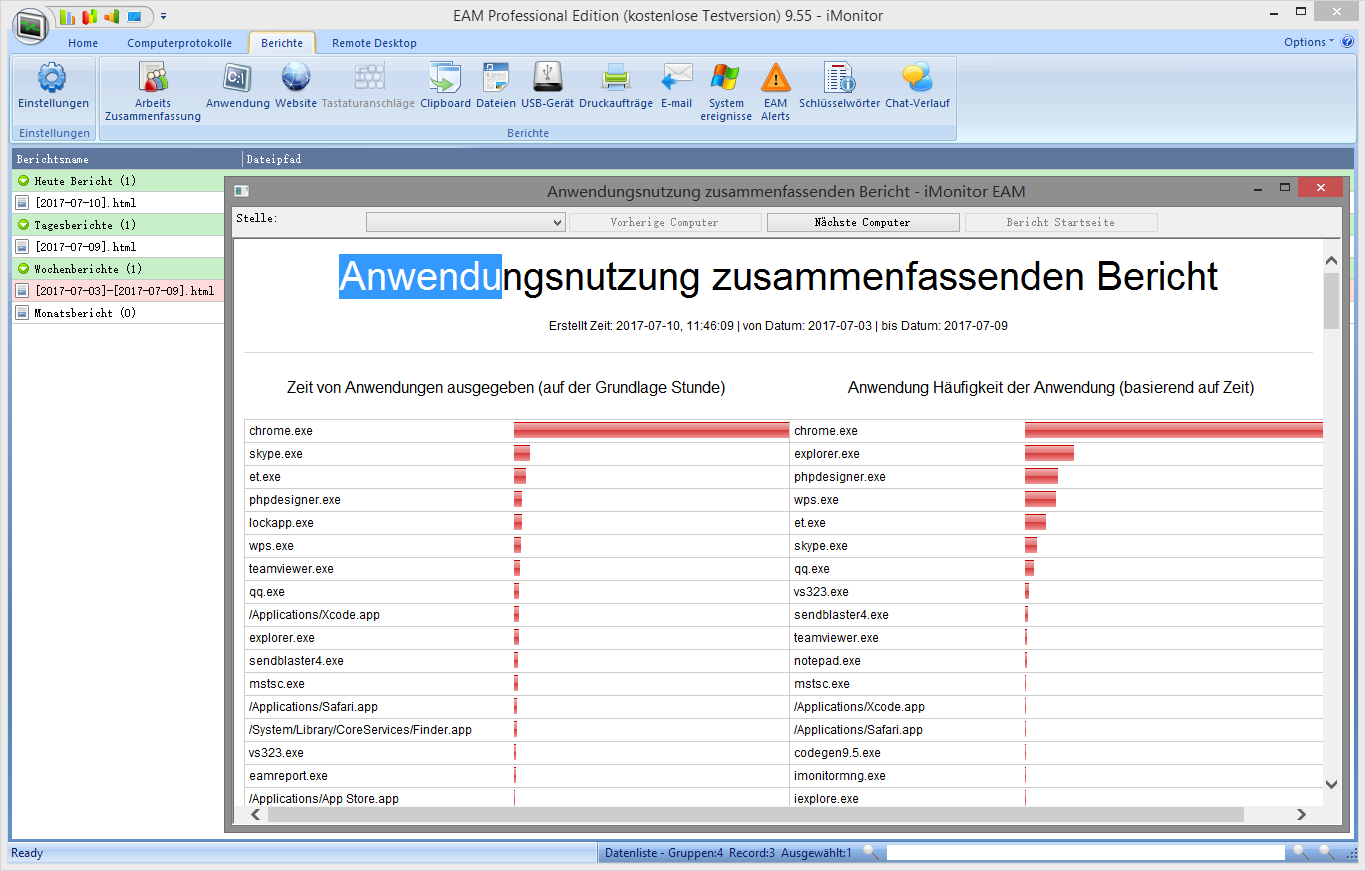
Task: Collapse the Heute Bericht group
Action: (x=23, y=181)
